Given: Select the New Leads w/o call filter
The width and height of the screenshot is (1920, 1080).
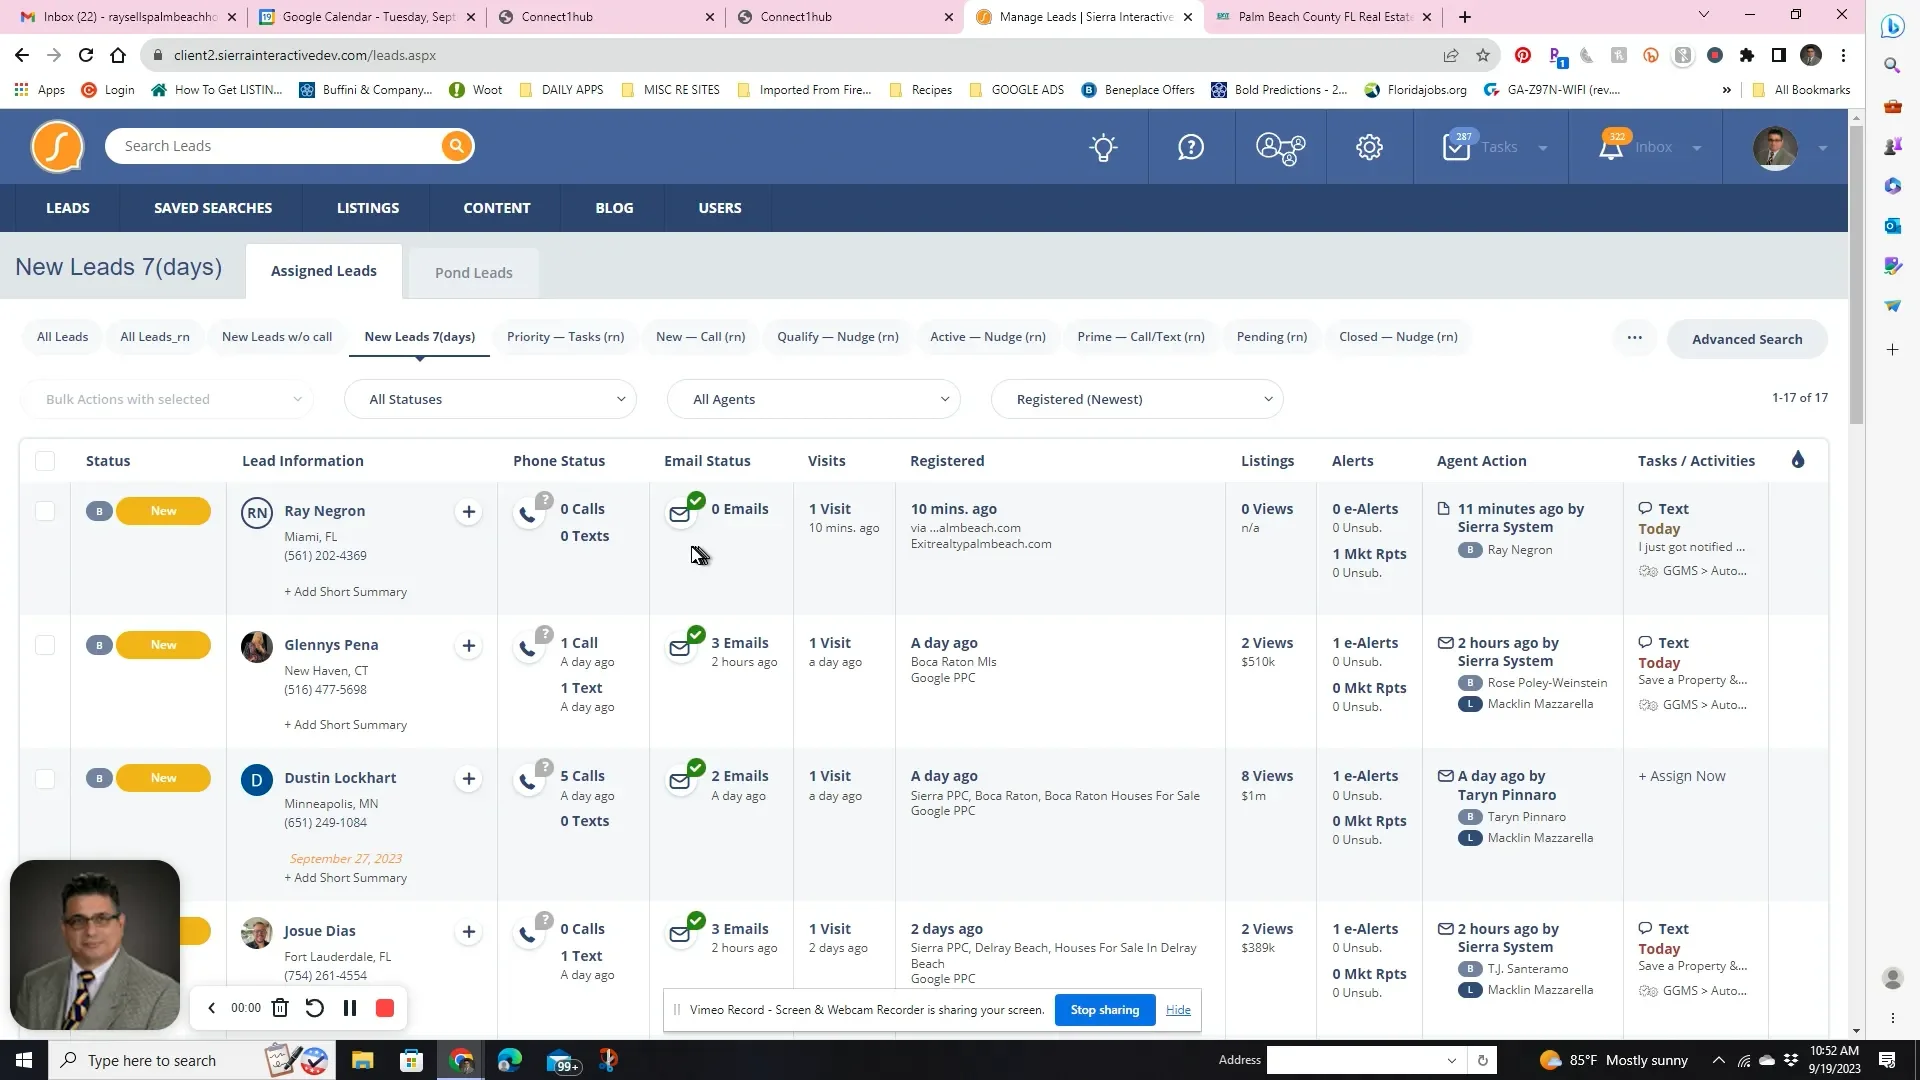Looking at the screenshot, I should 277,337.
